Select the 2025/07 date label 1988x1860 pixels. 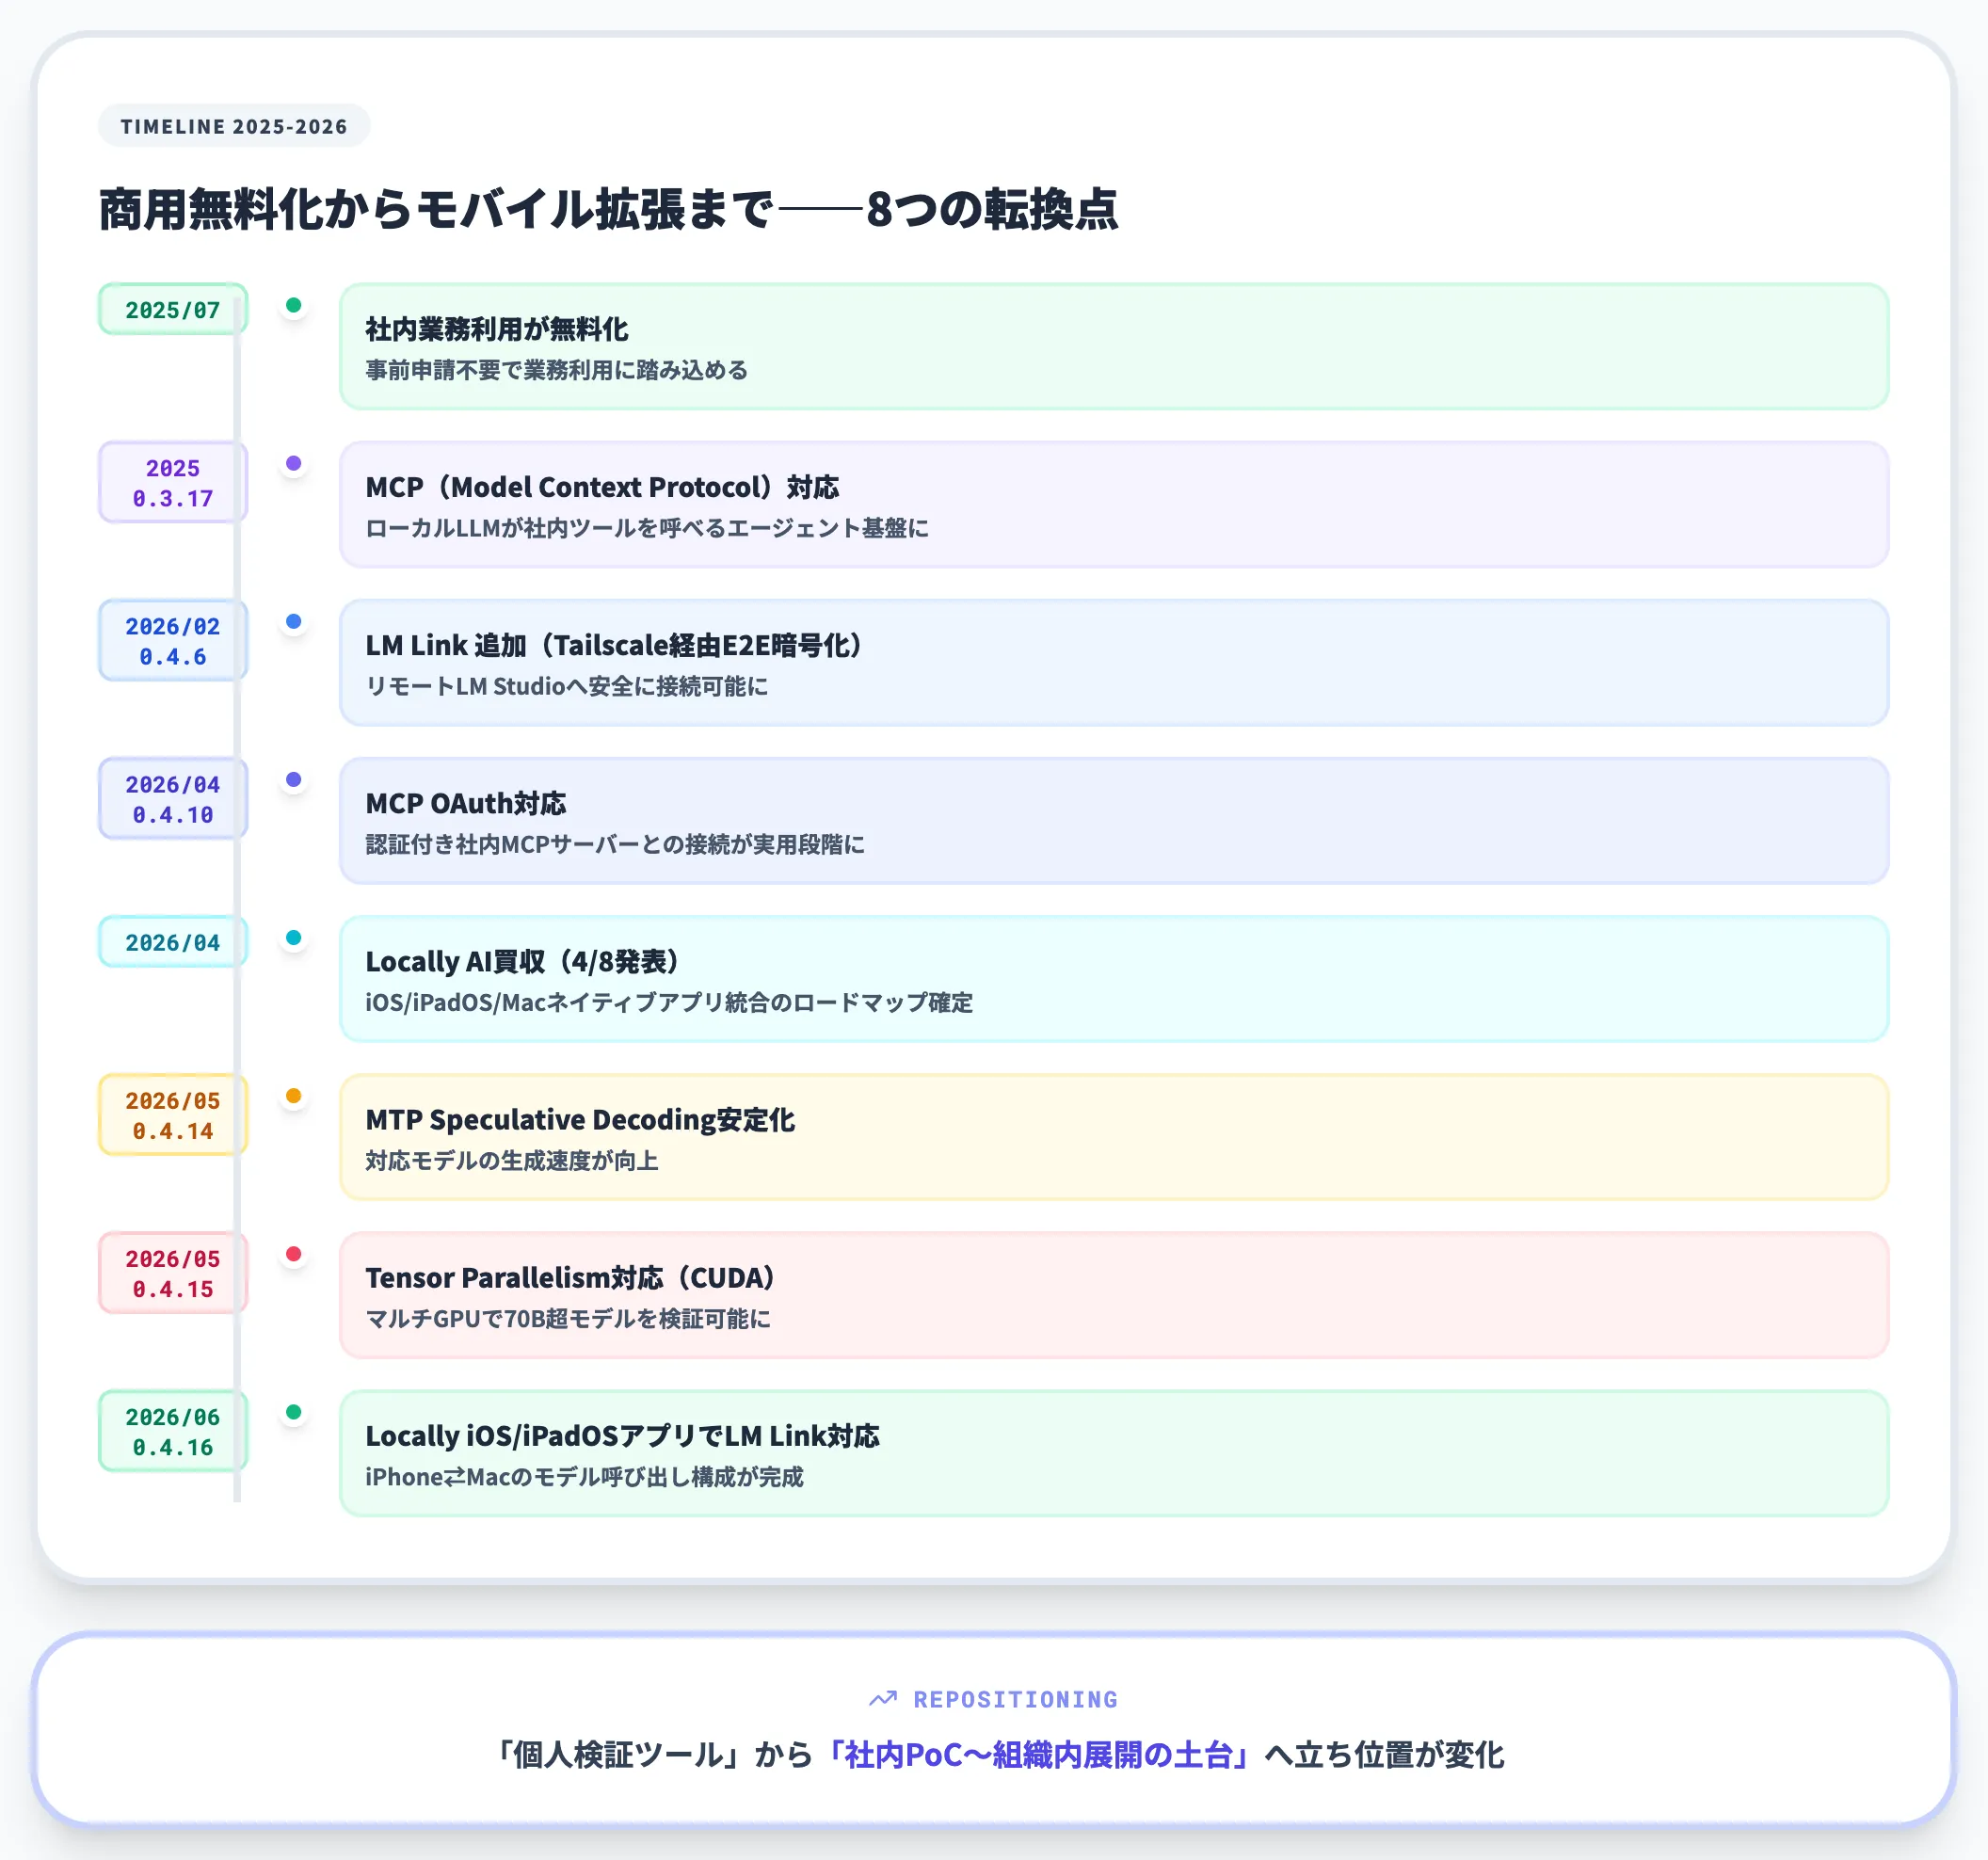172,310
